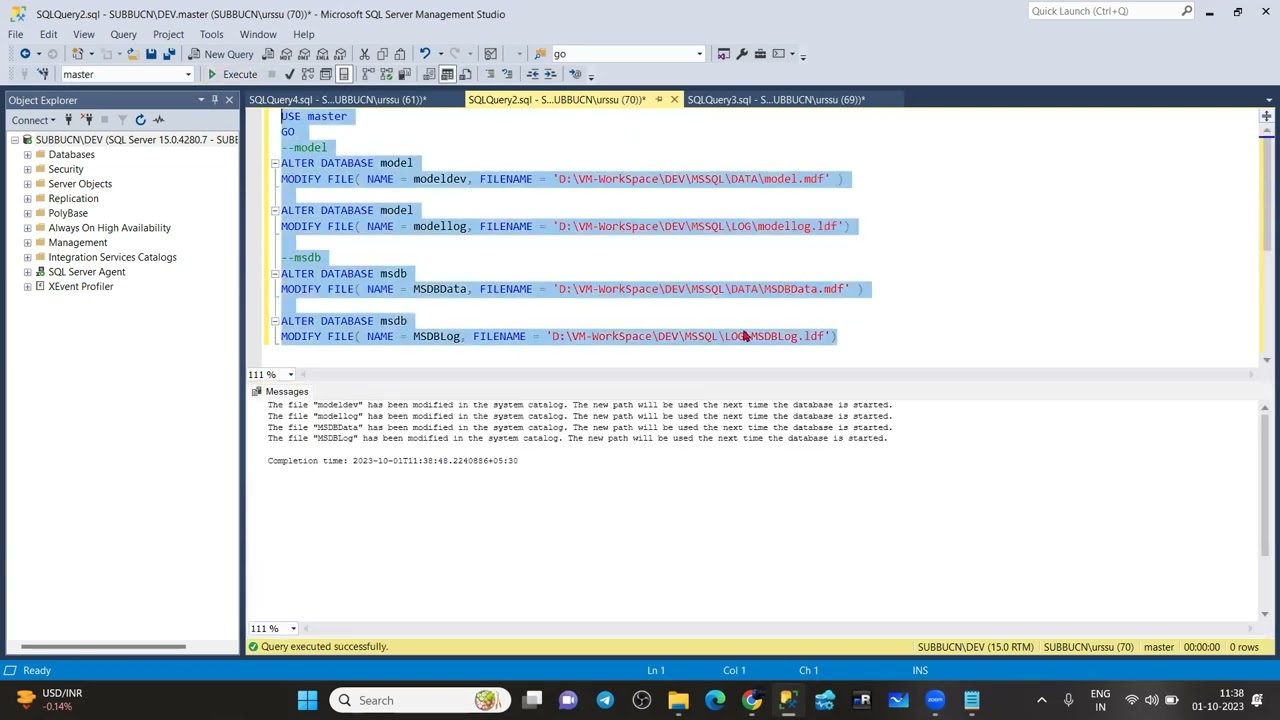Collapse the SUBBUCN\DEV server node
1280x720 pixels.
tap(14, 140)
